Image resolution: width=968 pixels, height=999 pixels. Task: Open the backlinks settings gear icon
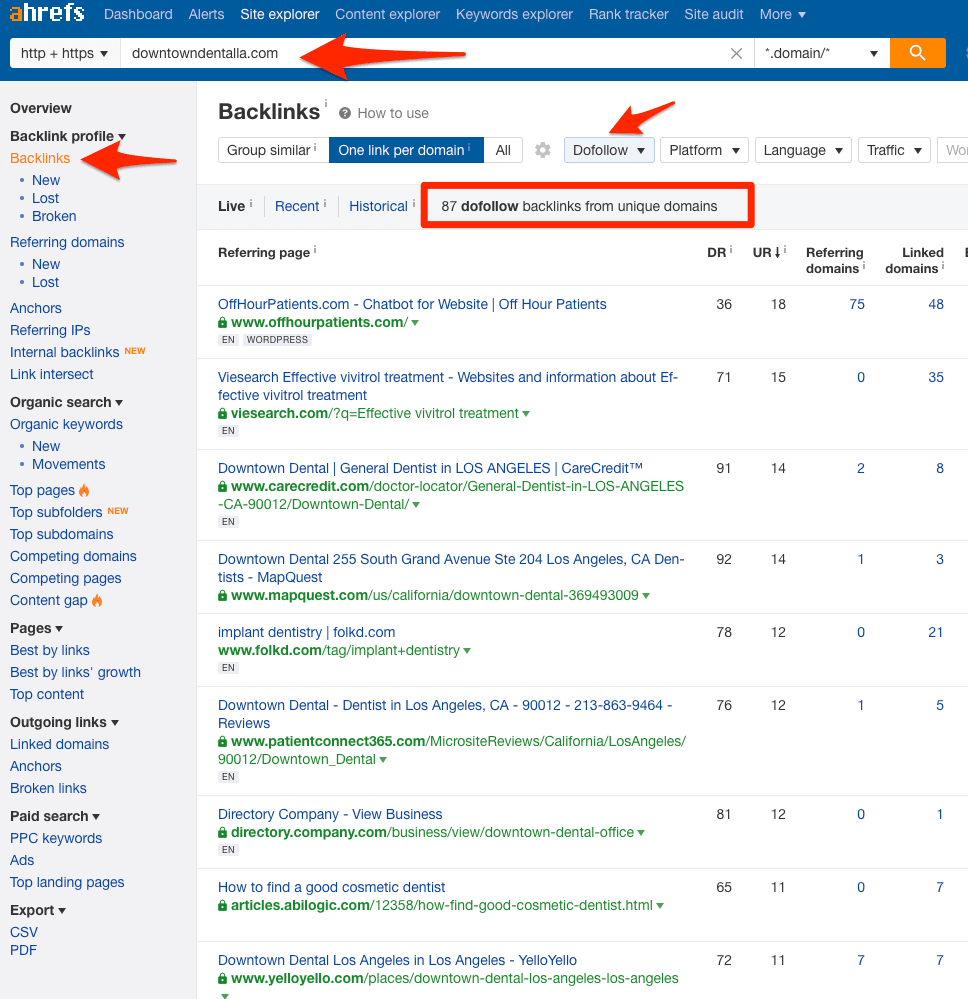(x=542, y=150)
